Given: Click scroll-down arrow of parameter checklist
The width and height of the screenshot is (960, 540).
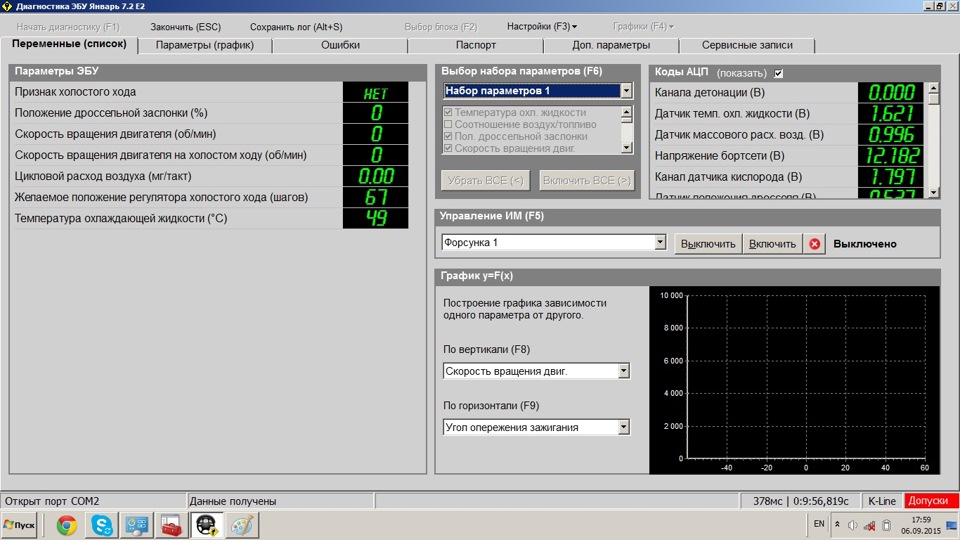Looking at the screenshot, I should point(626,148).
